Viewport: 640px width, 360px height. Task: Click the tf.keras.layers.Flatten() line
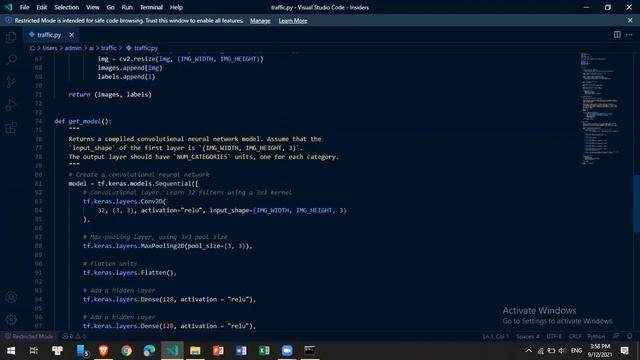coord(130,273)
